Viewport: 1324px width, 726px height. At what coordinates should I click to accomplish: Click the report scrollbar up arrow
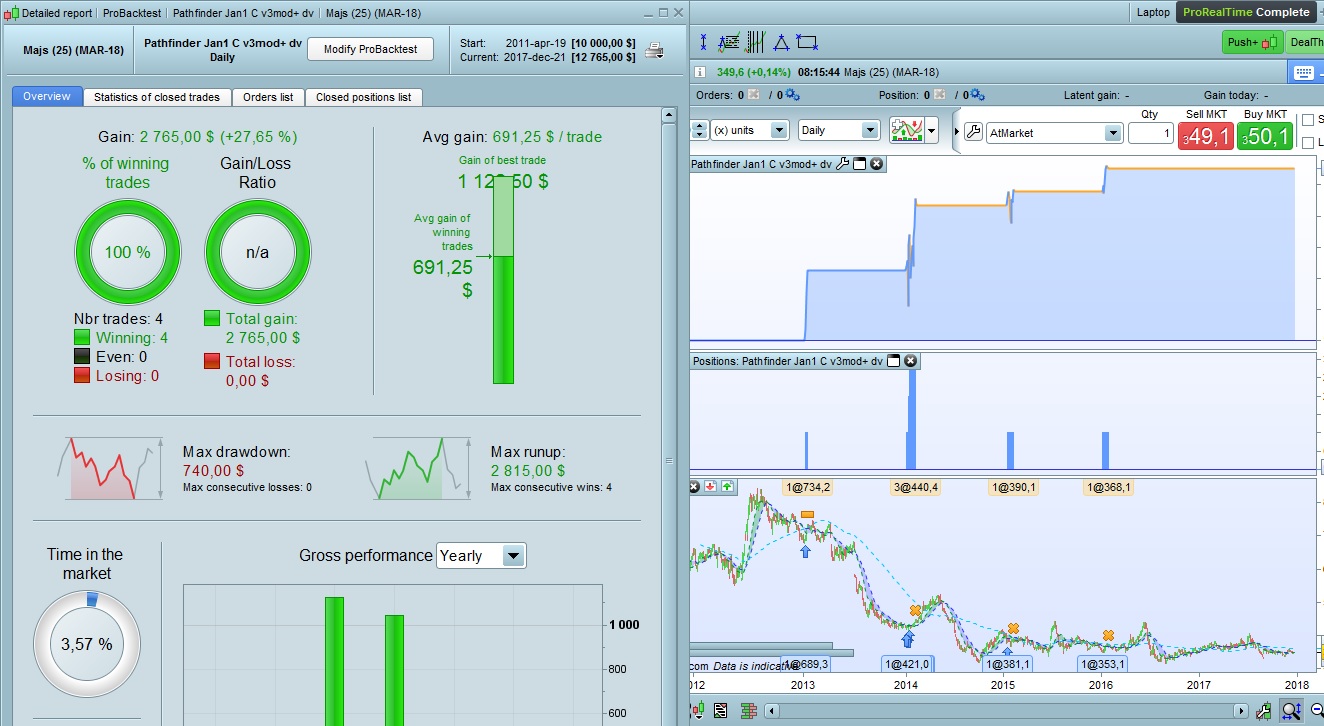[669, 116]
